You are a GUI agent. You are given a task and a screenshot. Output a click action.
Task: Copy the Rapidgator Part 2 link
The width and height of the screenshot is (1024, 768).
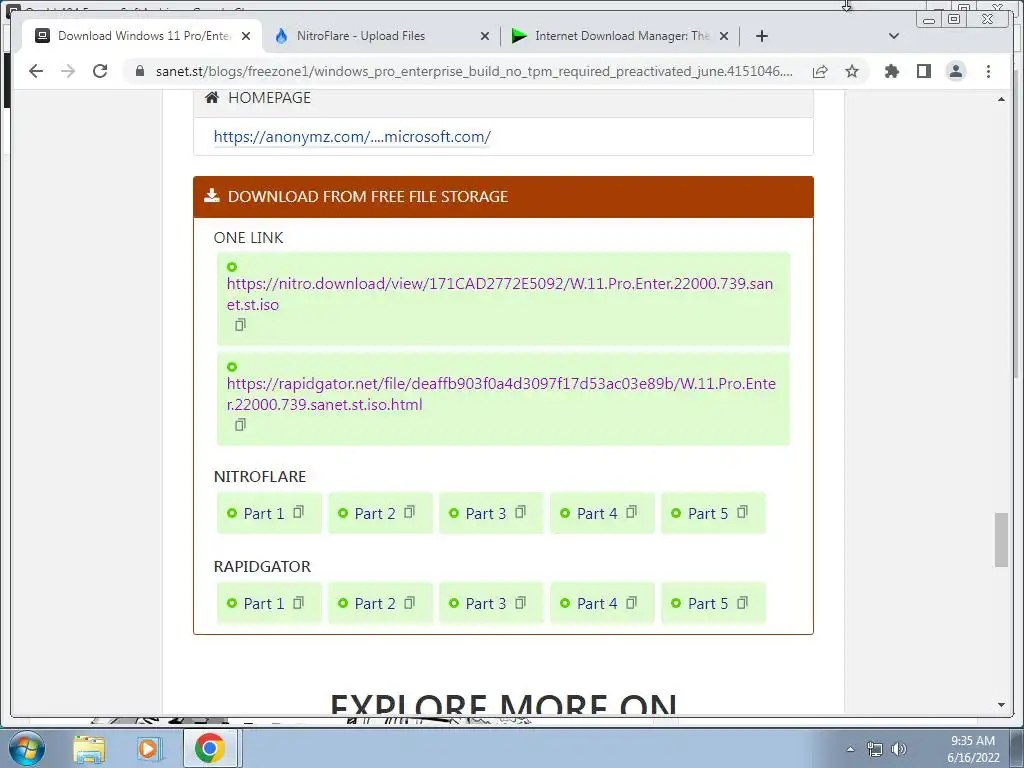[x=409, y=602]
